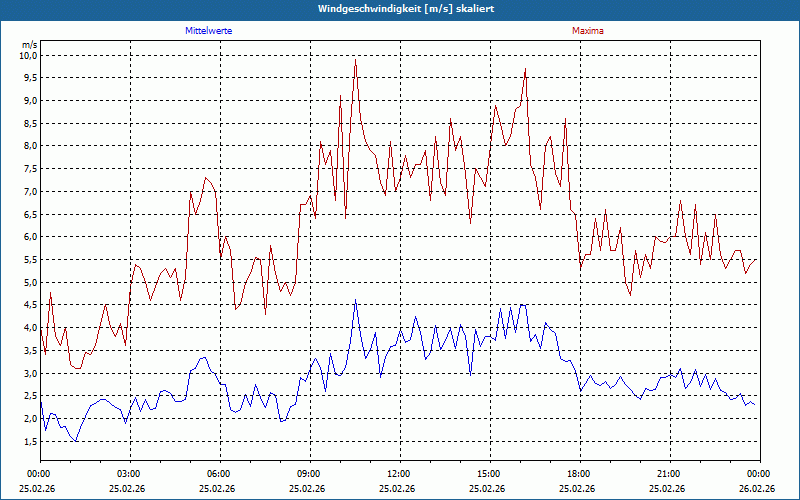Viewport: 800px width, 500px height.
Task: Click the red peak just after 15:00
Action: (x=495, y=106)
